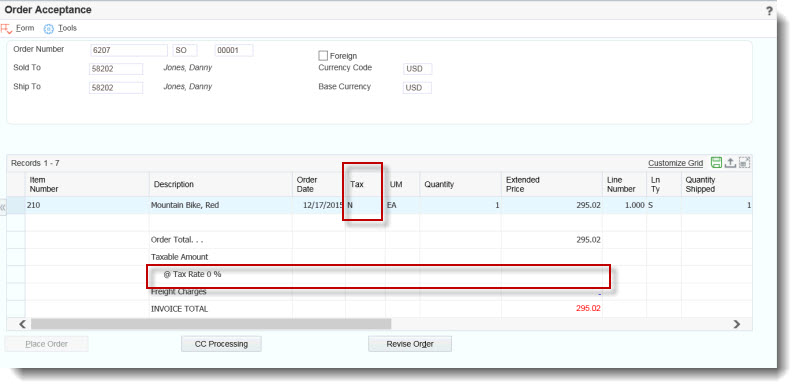
Task: Click the Ln Ty column header
Action: pos(664,184)
